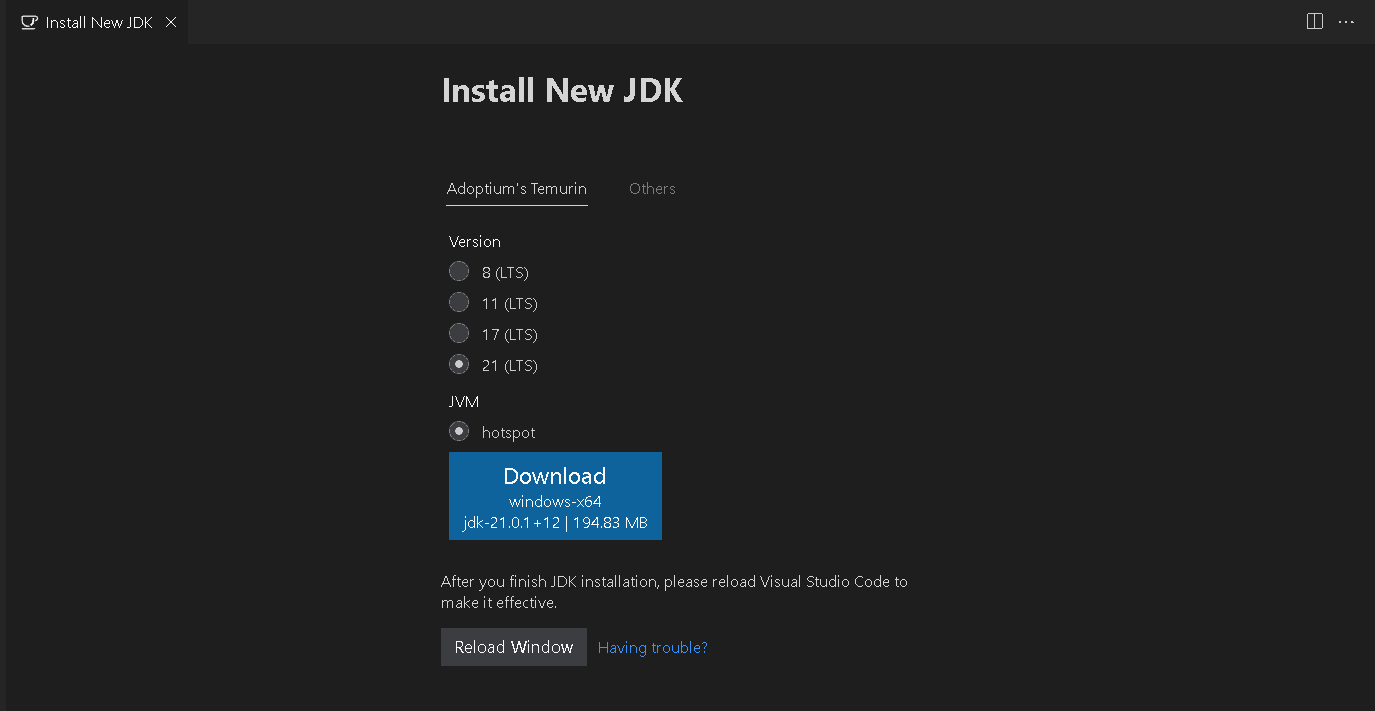Click the reload instructions paragraph text

tap(674, 592)
